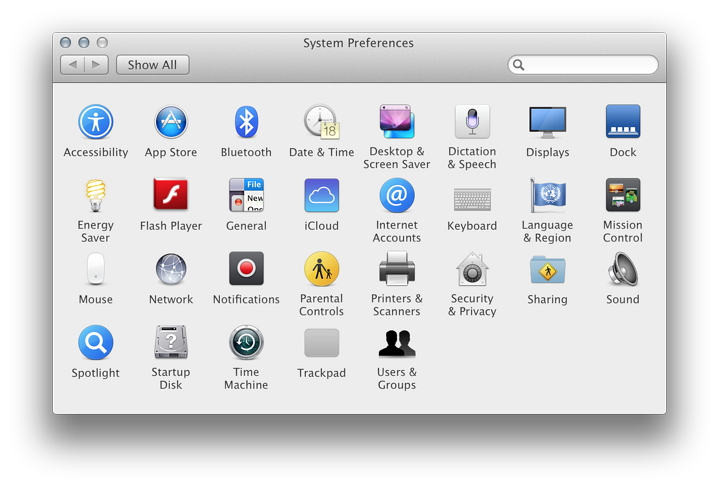Click the magnifying glass in search field
The image size is (719, 487).
coord(518,65)
